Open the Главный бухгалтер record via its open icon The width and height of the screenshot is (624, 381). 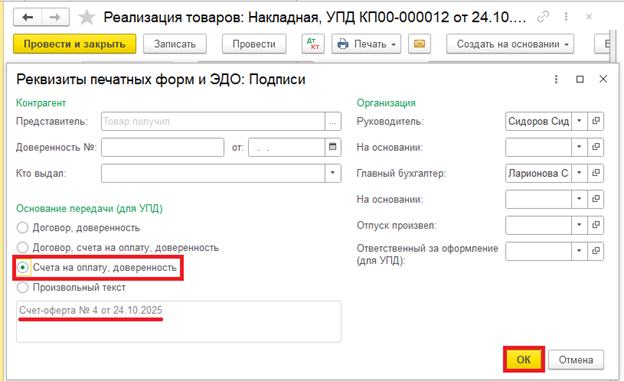[x=595, y=173]
